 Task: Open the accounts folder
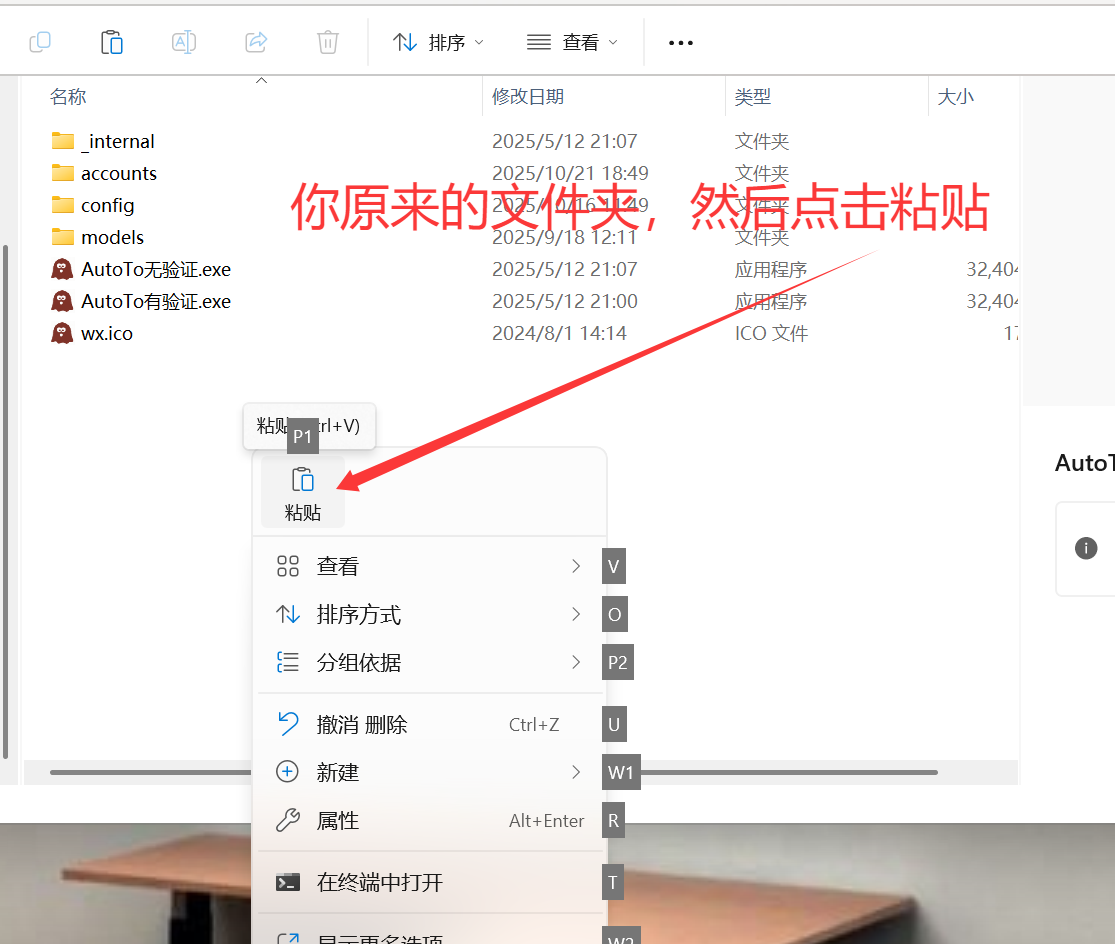118,173
